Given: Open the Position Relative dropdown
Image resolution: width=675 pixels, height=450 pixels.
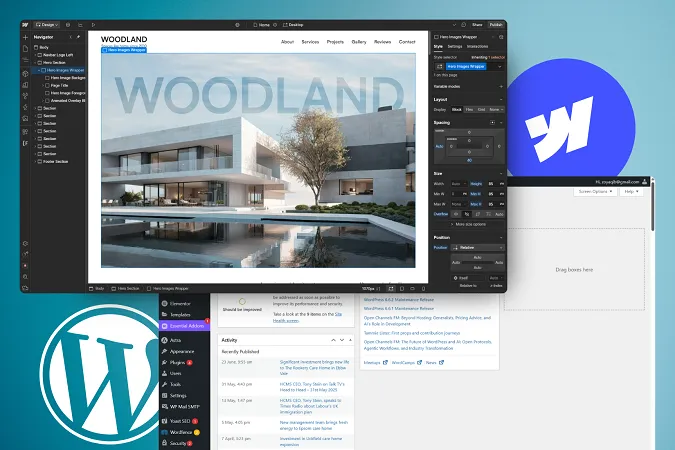Looking at the screenshot, I should point(477,248).
